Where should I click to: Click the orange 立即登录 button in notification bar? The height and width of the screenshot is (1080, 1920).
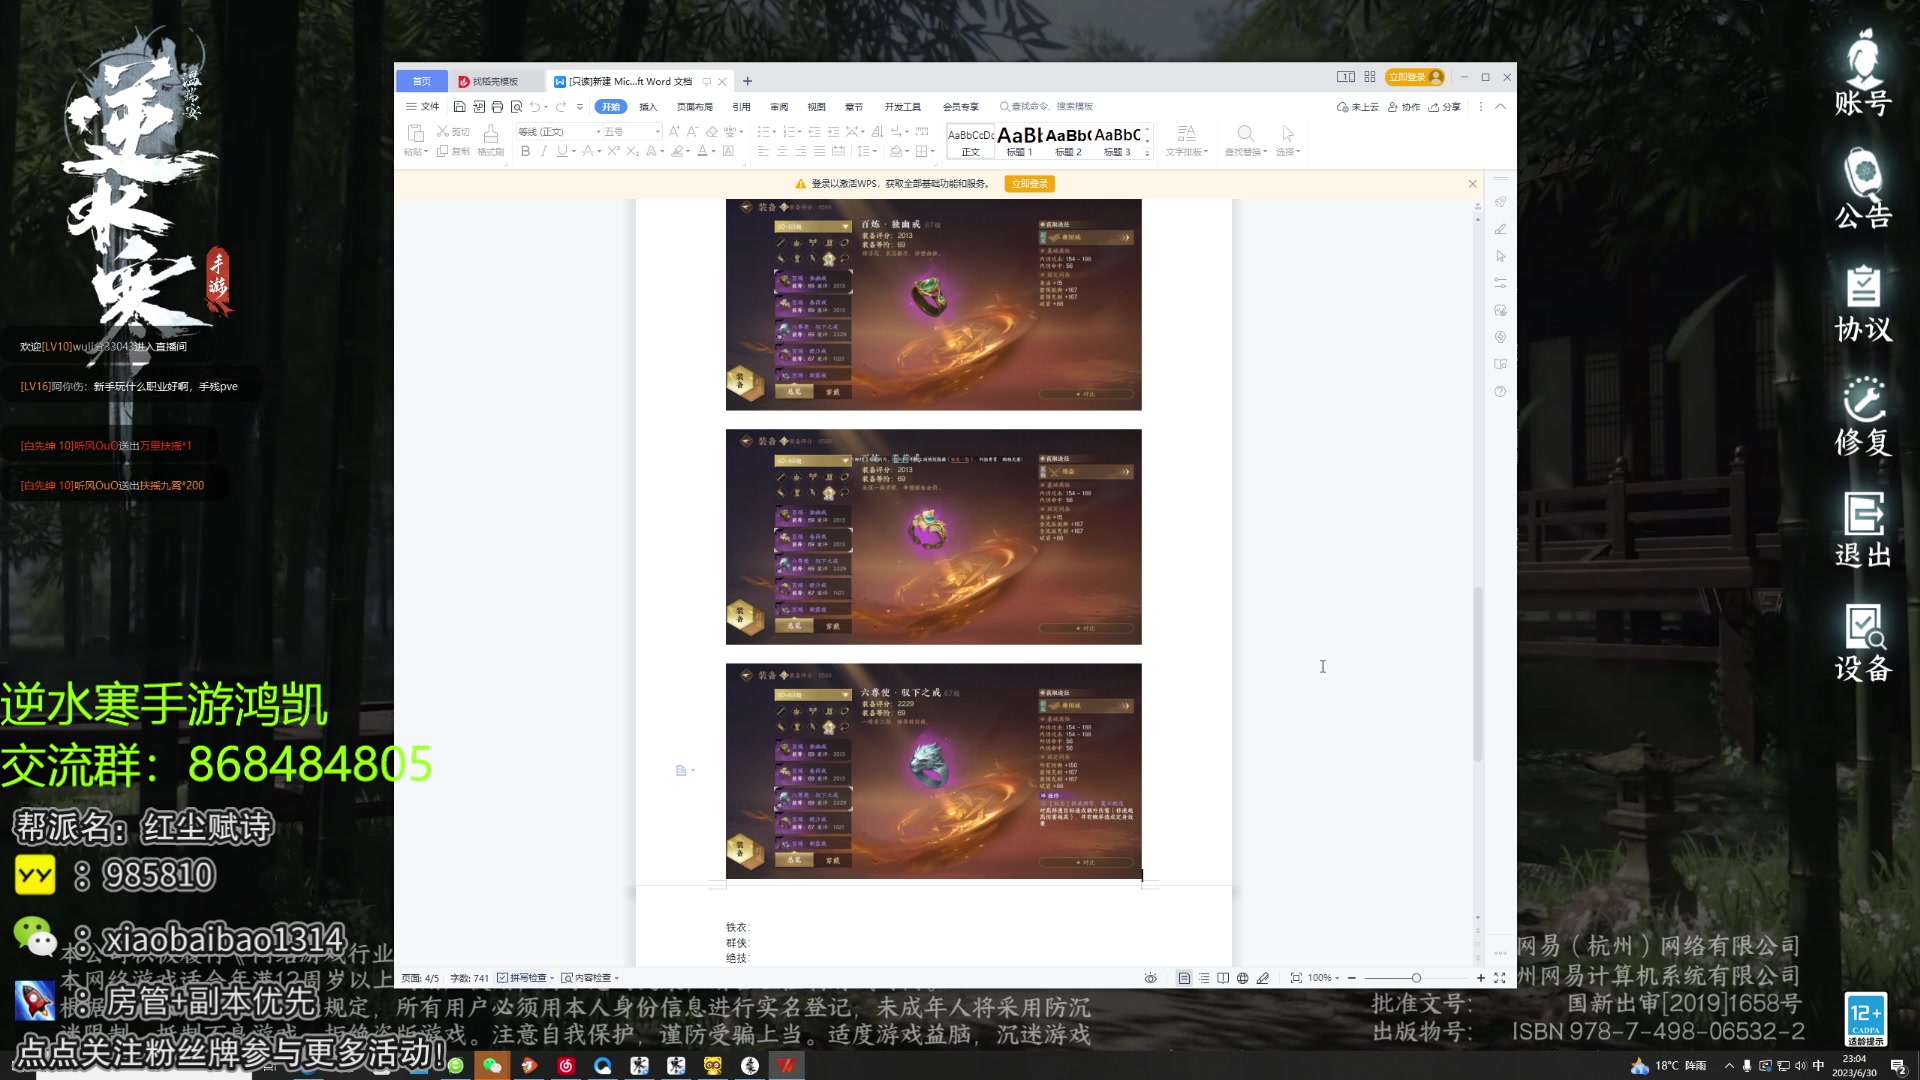pyautogui.click(x=1029, y=184)
